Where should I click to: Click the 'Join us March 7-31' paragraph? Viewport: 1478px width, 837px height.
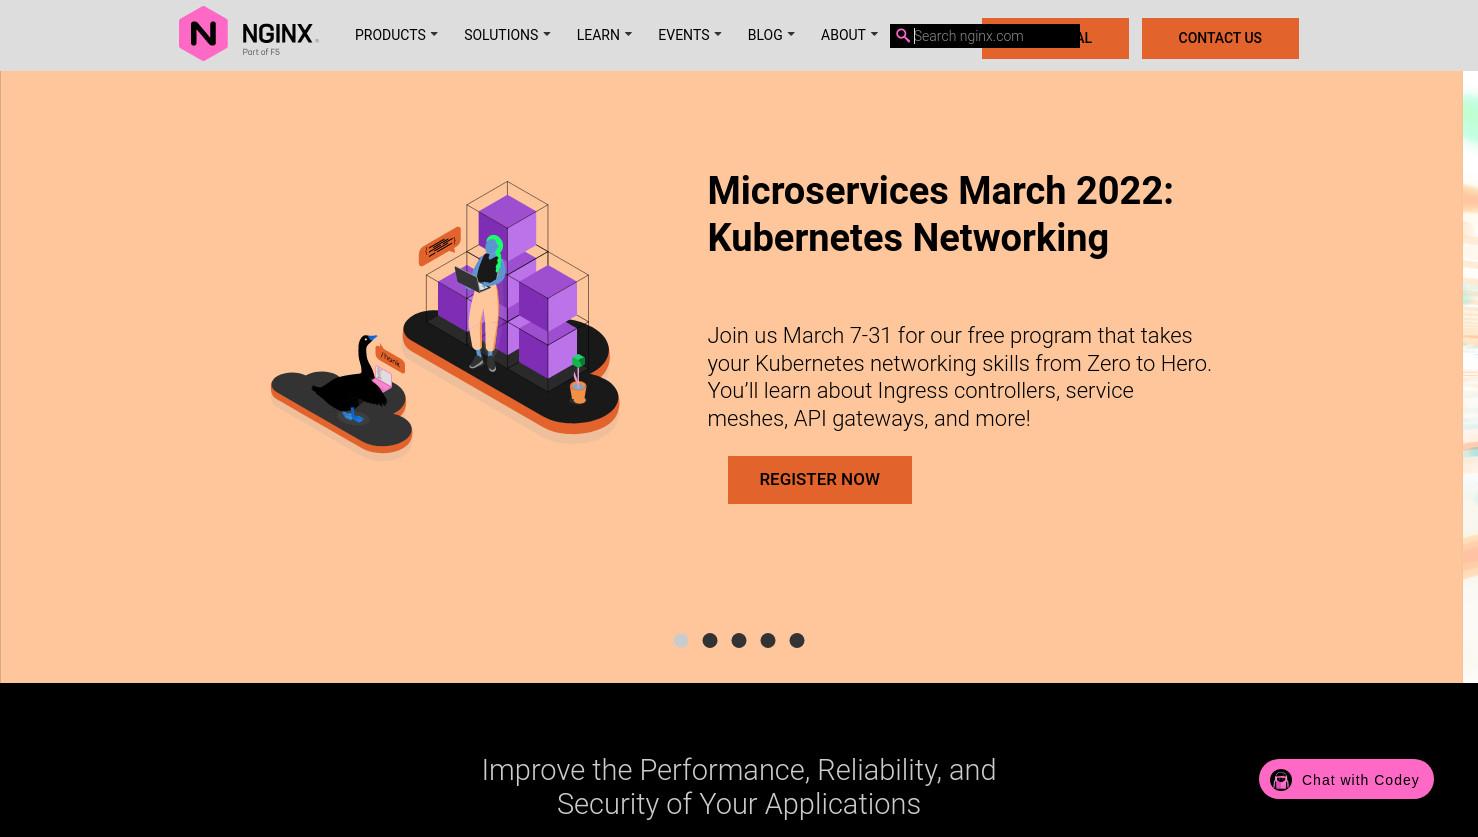[959, 377]
